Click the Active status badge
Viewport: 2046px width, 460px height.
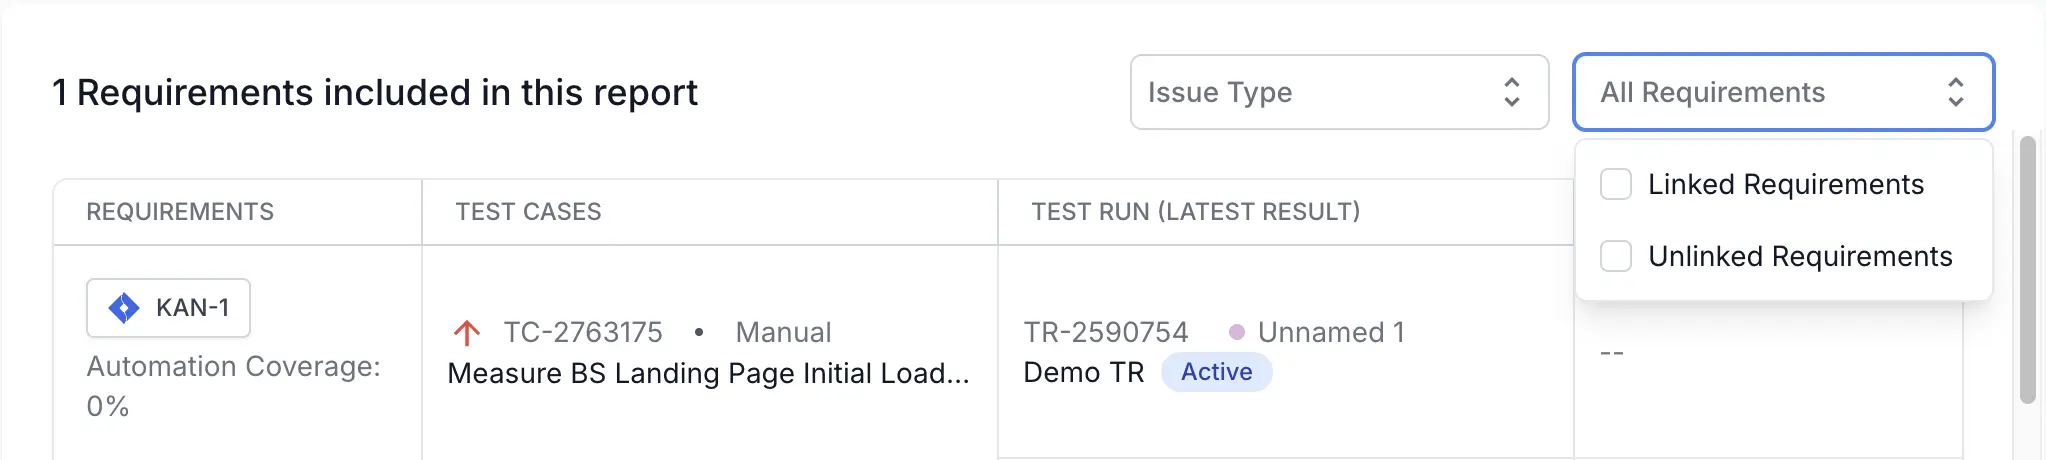[1216, 372]
